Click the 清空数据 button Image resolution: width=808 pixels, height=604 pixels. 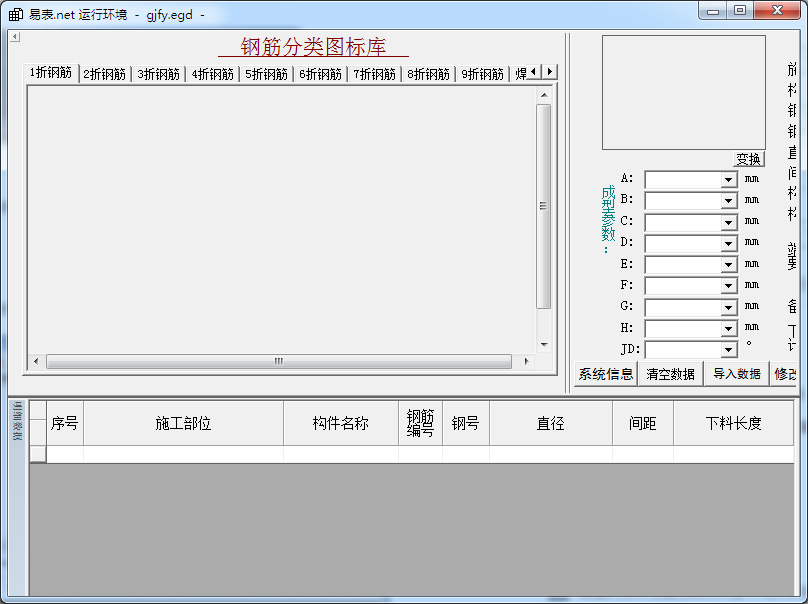pyautogui.click(x=670, y=374)
